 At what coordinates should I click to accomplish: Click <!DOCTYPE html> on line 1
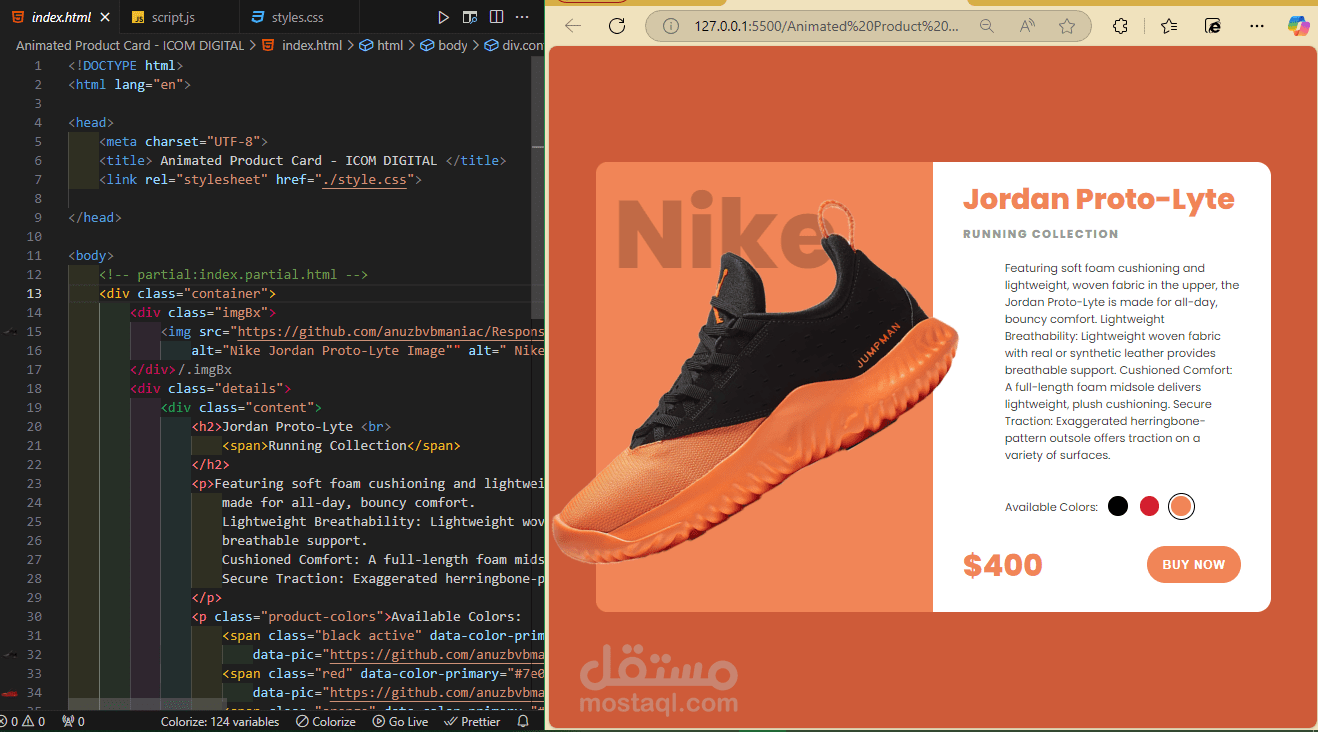(125, 66)
